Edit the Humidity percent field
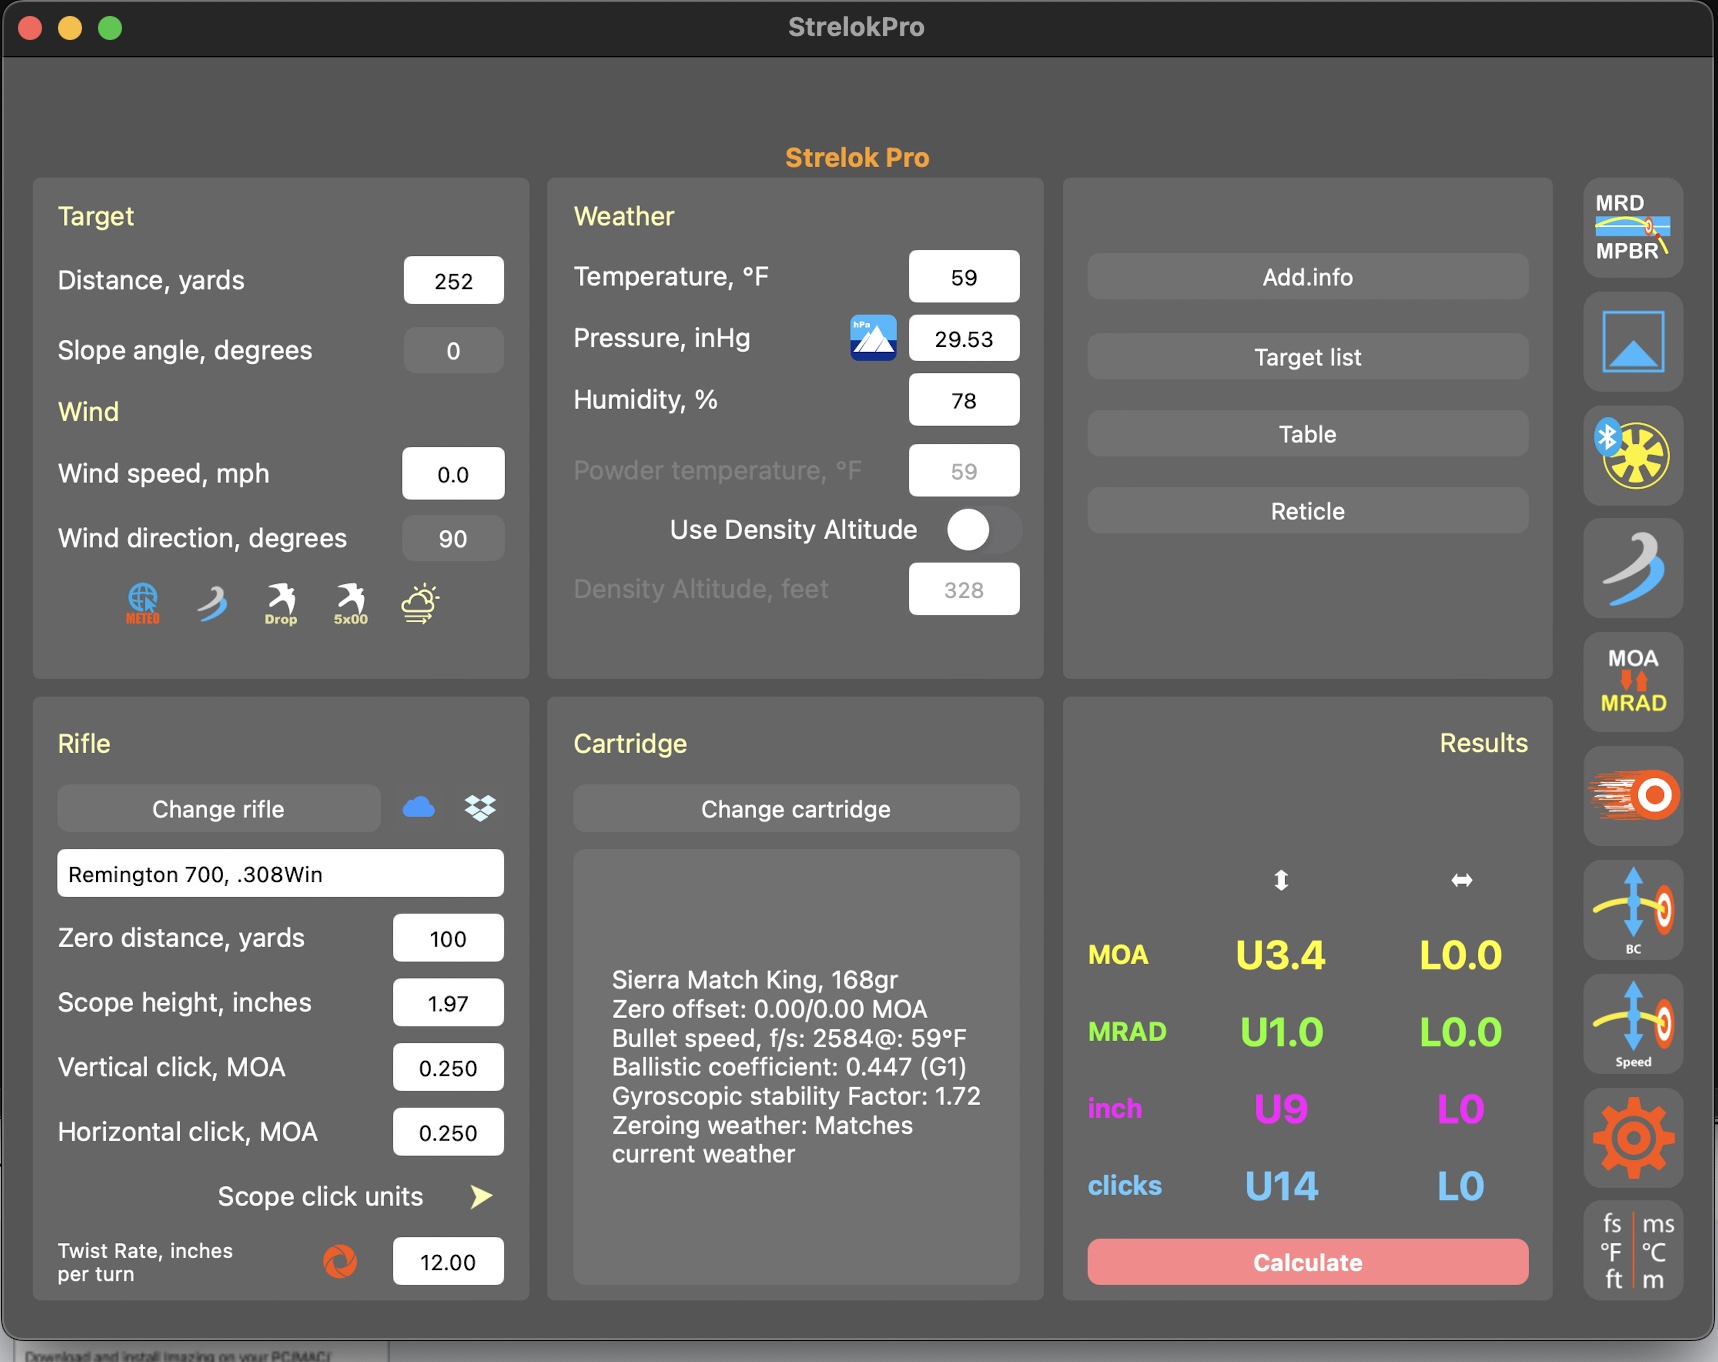This screenshot has width=1718, height=1362. [964, 400]
